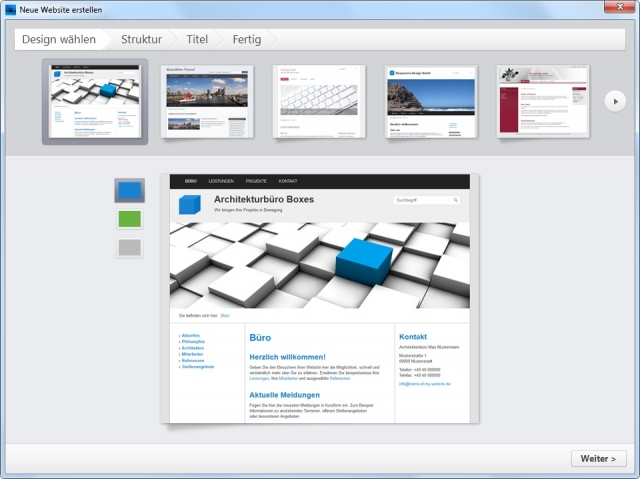The image size is (640, 479).
Task: Click the large blue cube preview image
Action: (319, 264)
